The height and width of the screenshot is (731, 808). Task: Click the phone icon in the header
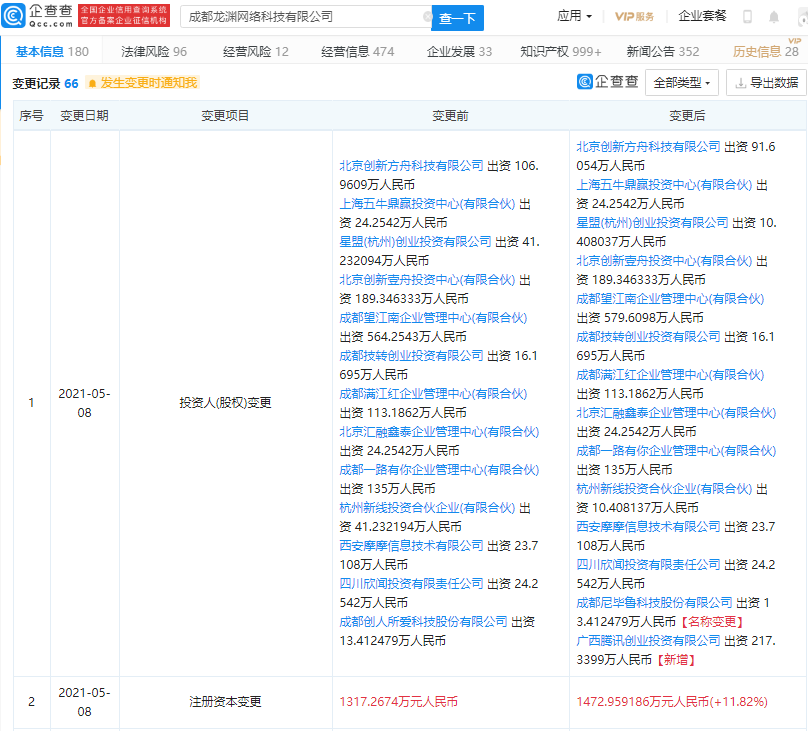(x=748, y=17)
